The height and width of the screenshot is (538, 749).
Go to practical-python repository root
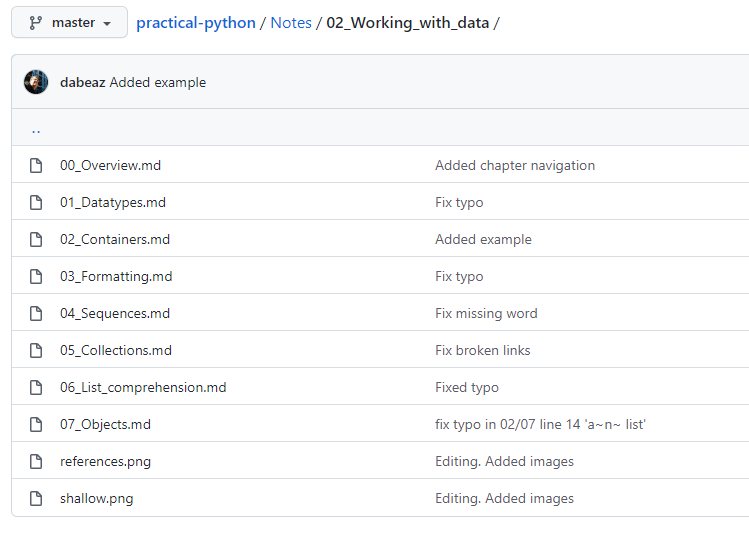196,22
